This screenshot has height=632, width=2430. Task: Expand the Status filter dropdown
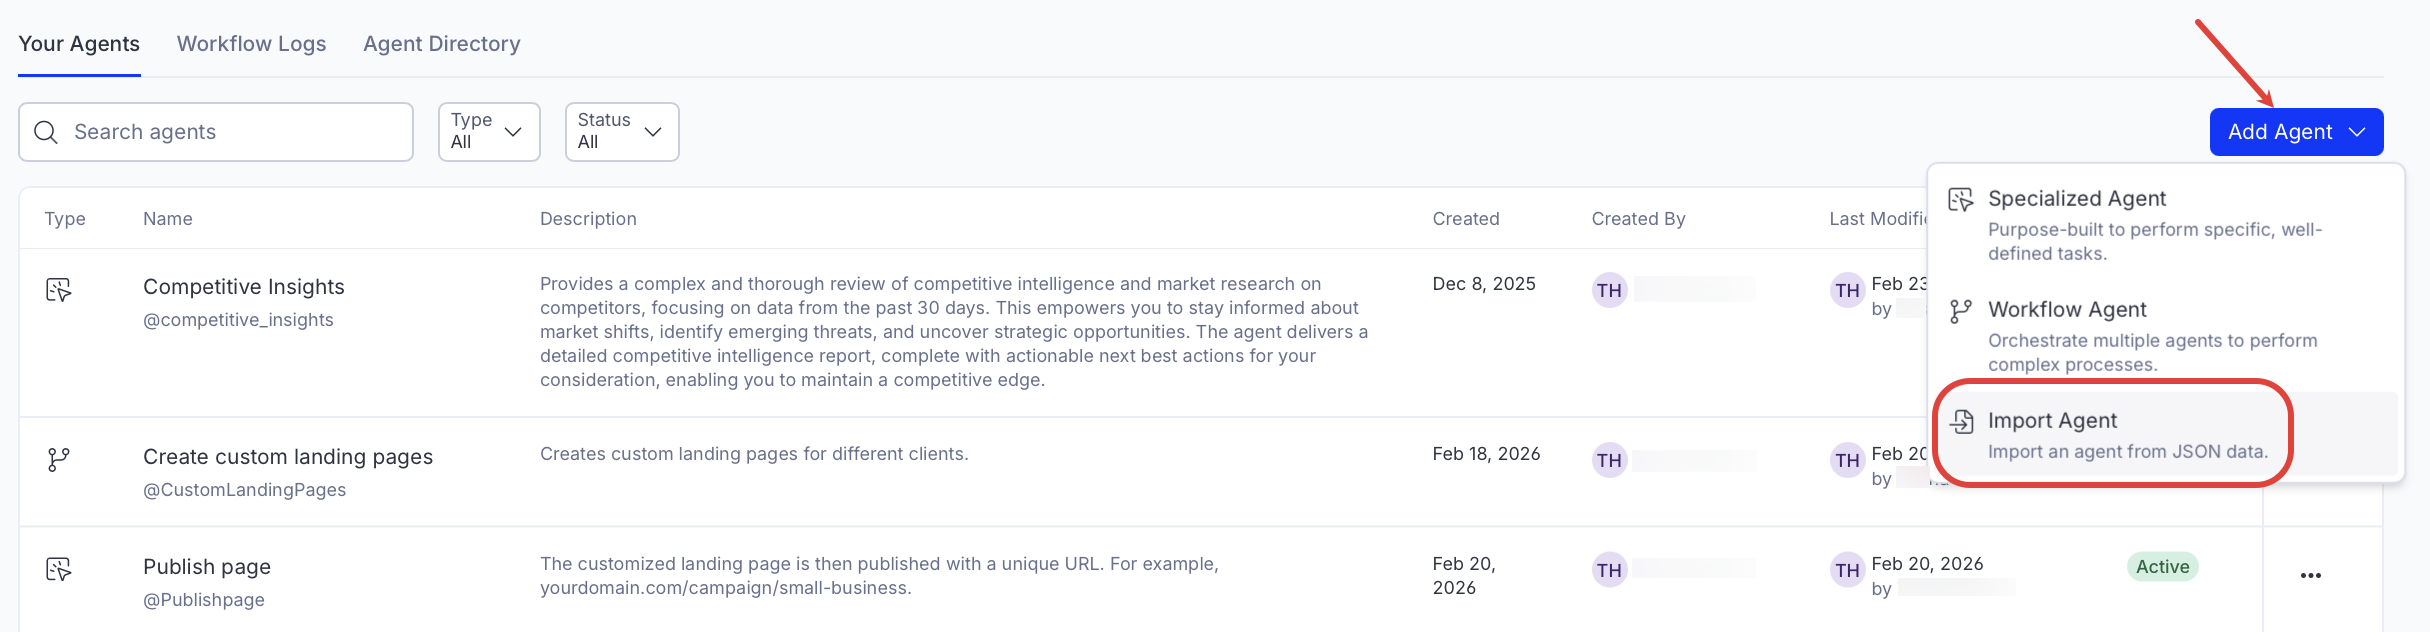click(x=621, y=132)
